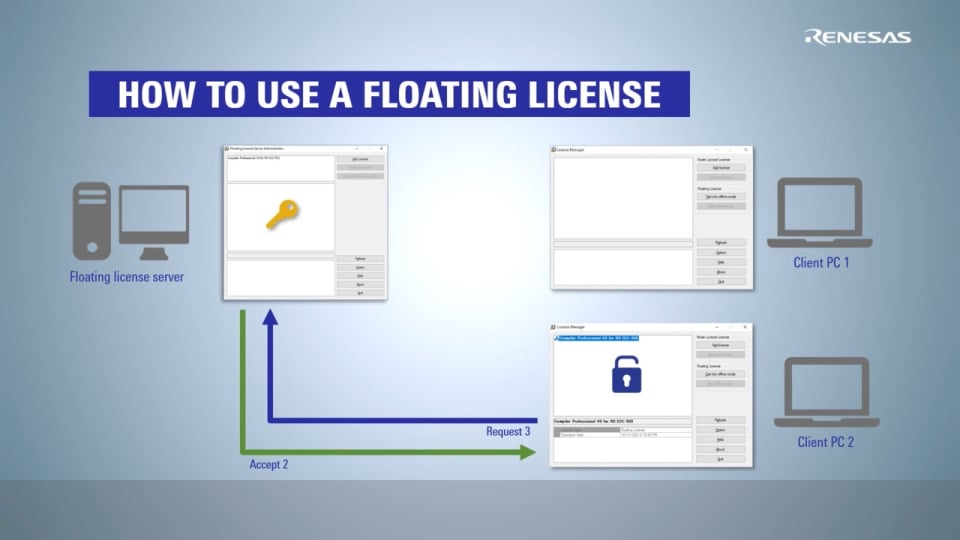Click the empty license list in Client PC 1 window

pyautogui.click(x=622, y=197)
